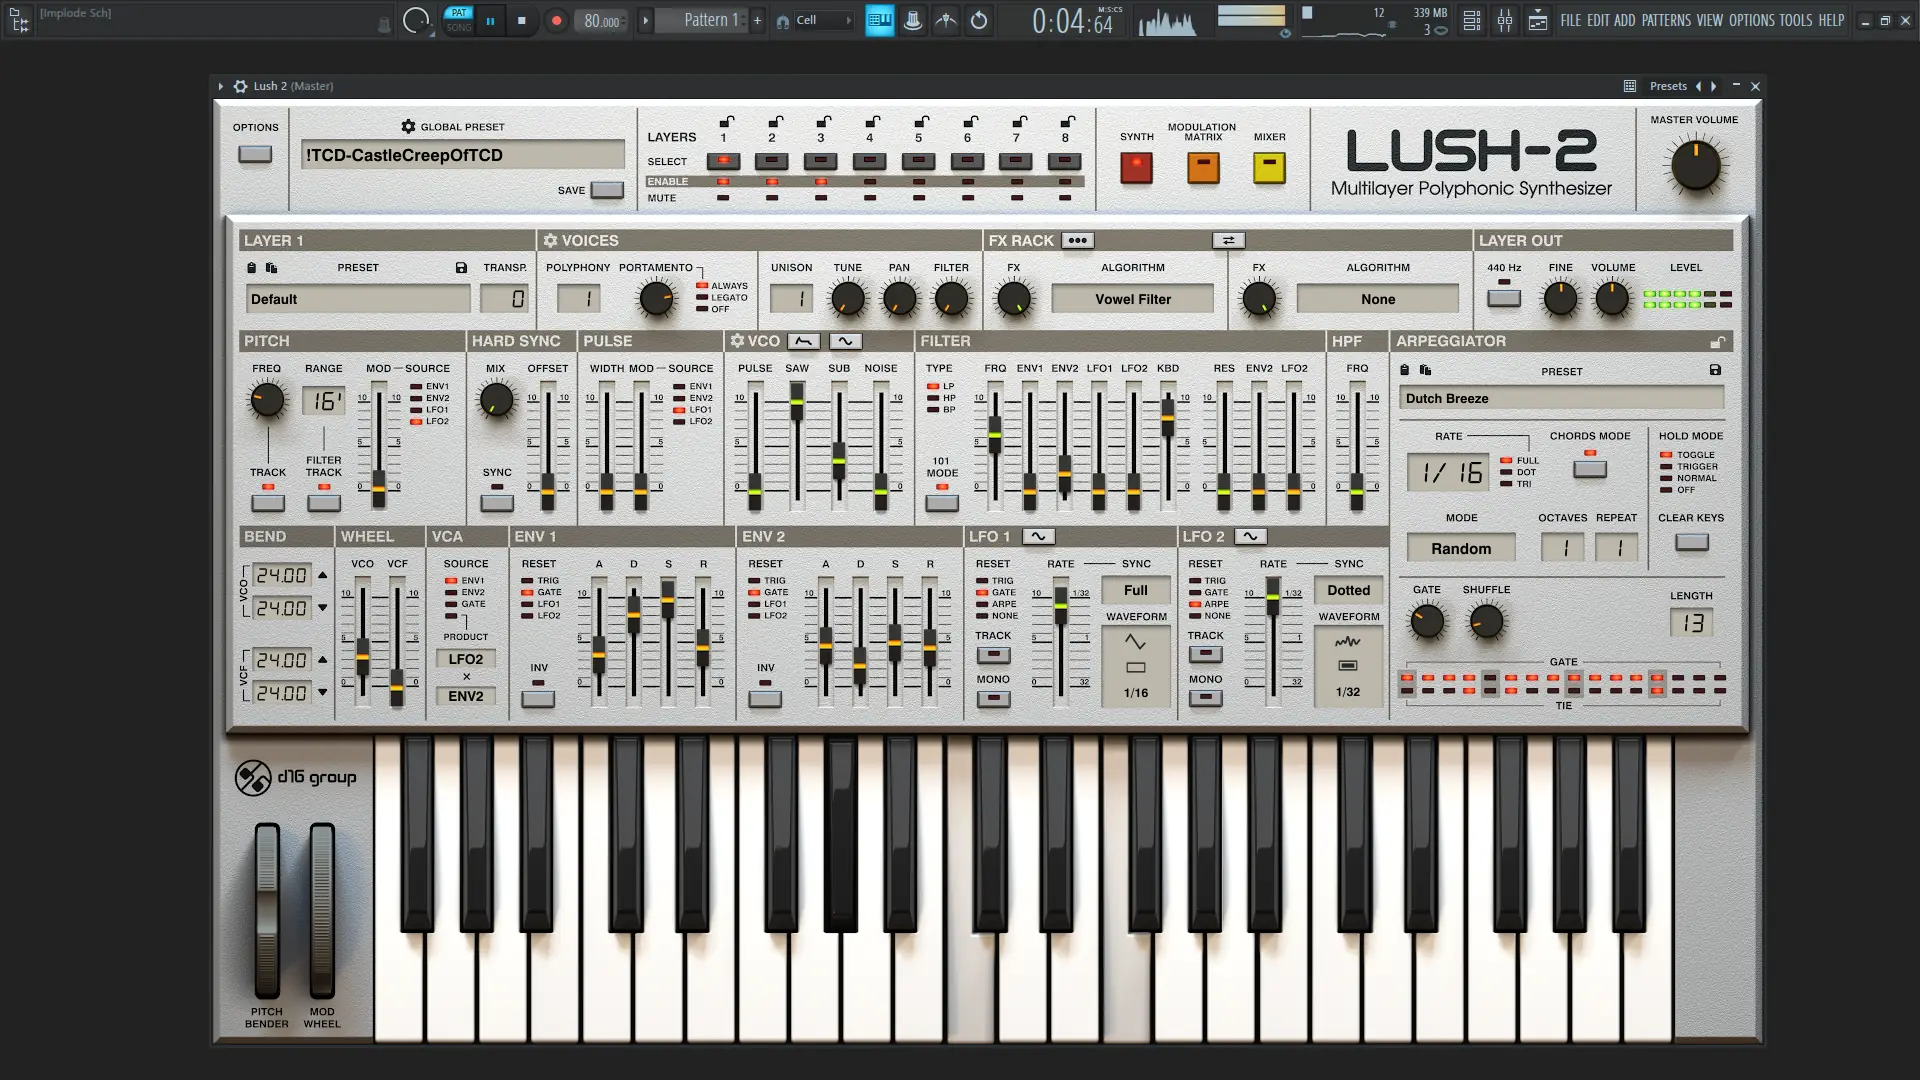Click the layer 3 lock icon
The image size is (1920, 1080).
(823, 122)
